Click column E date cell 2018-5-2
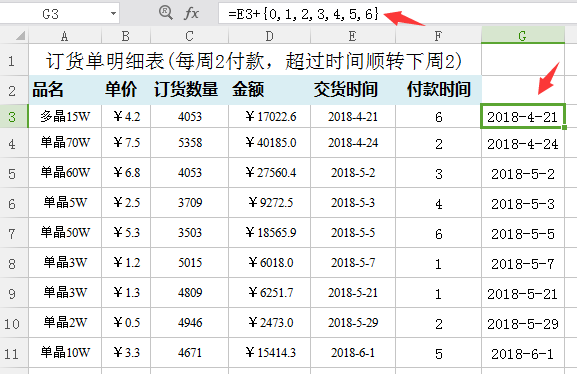Screen dimensions: 577x374 353,173
